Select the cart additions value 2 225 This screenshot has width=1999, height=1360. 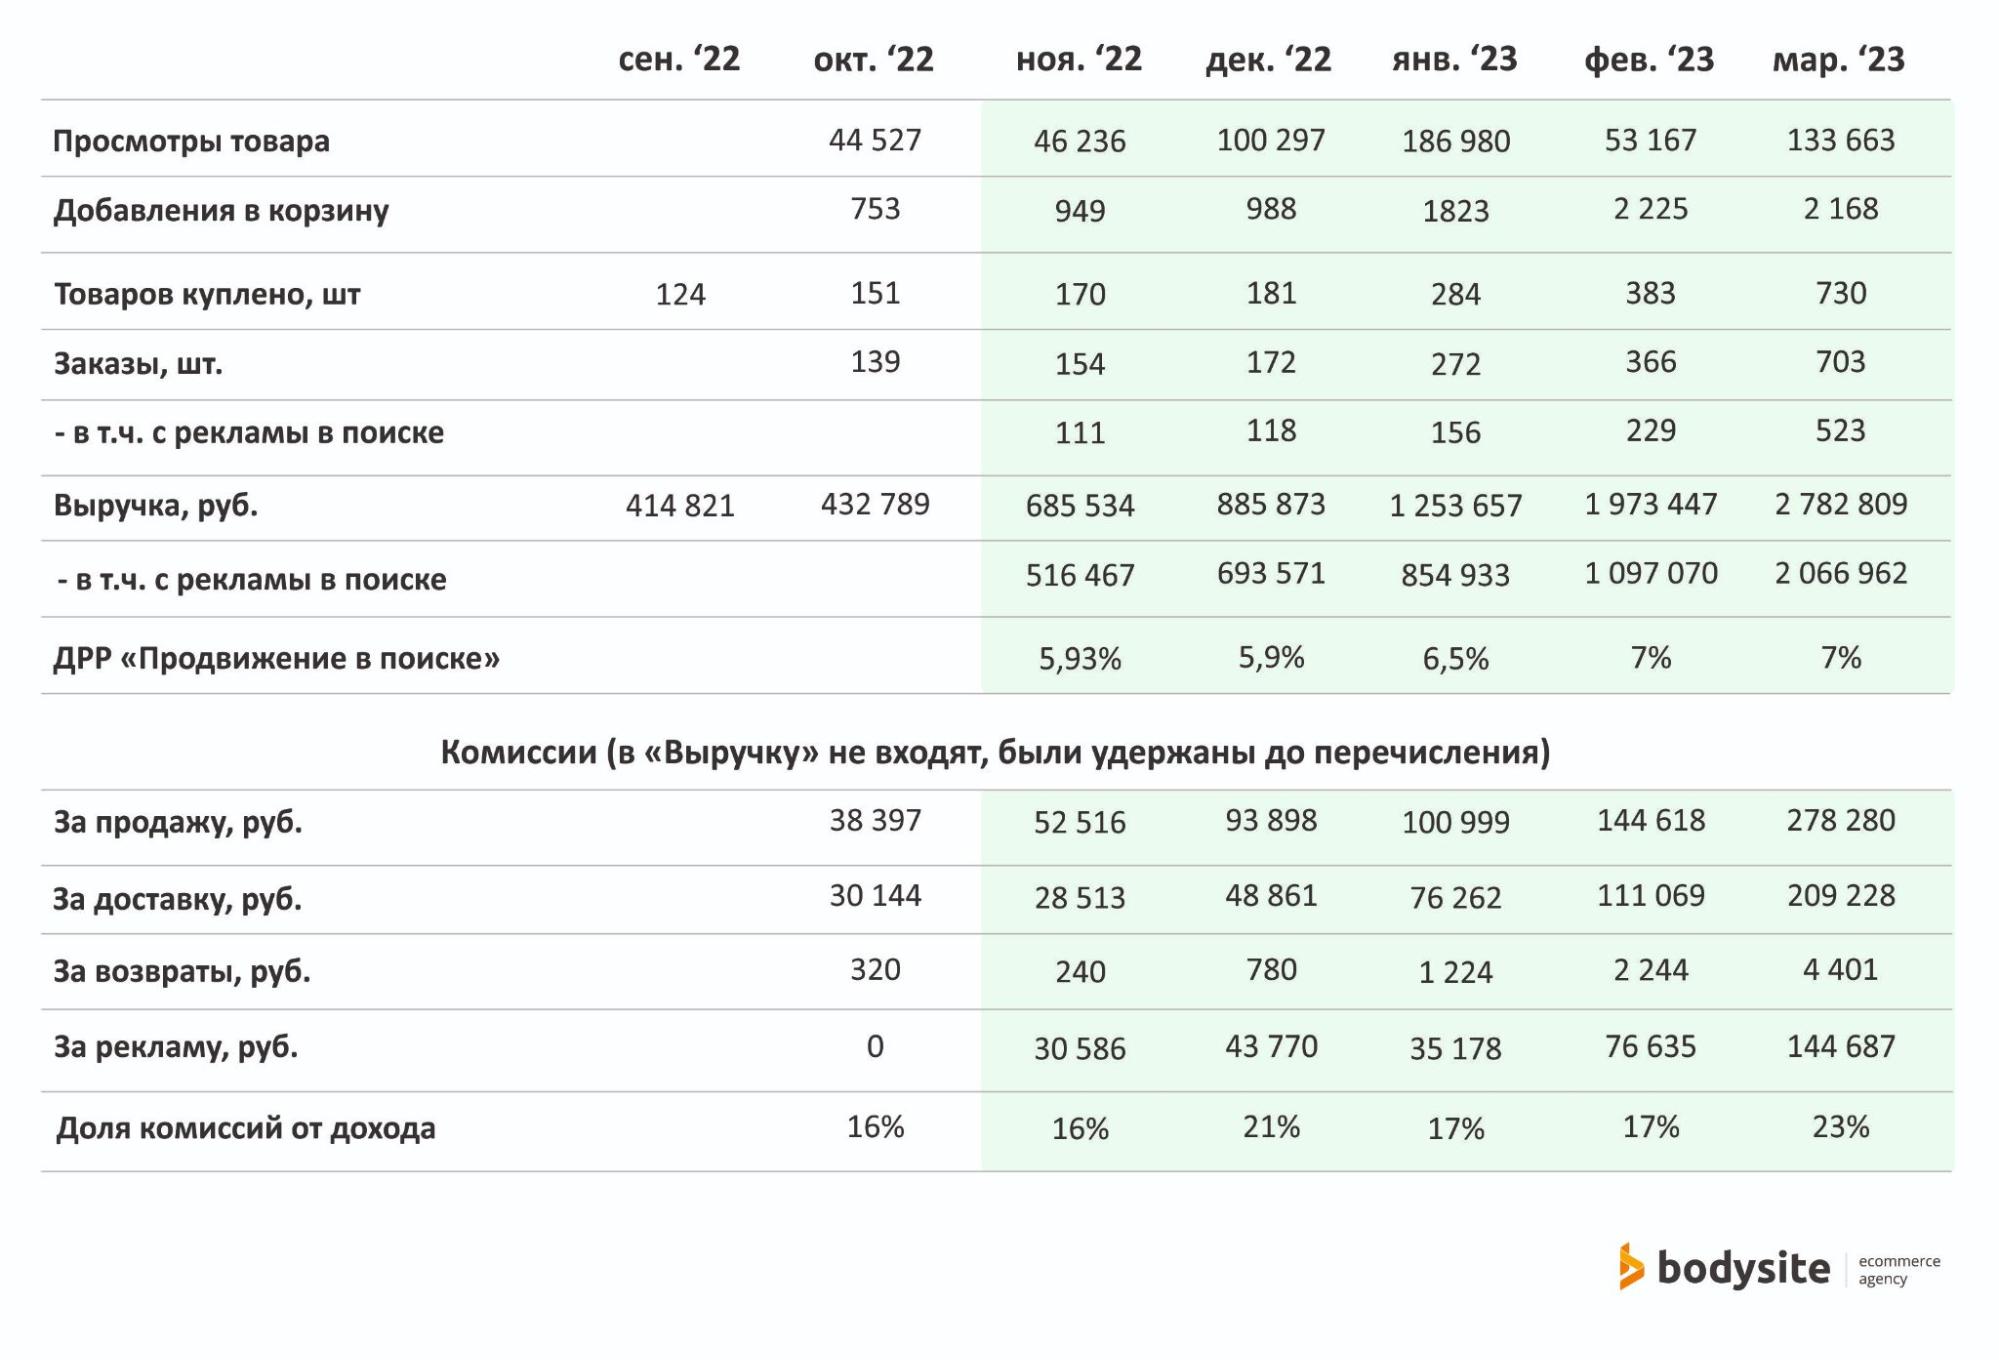click(x=1650, y=208)
